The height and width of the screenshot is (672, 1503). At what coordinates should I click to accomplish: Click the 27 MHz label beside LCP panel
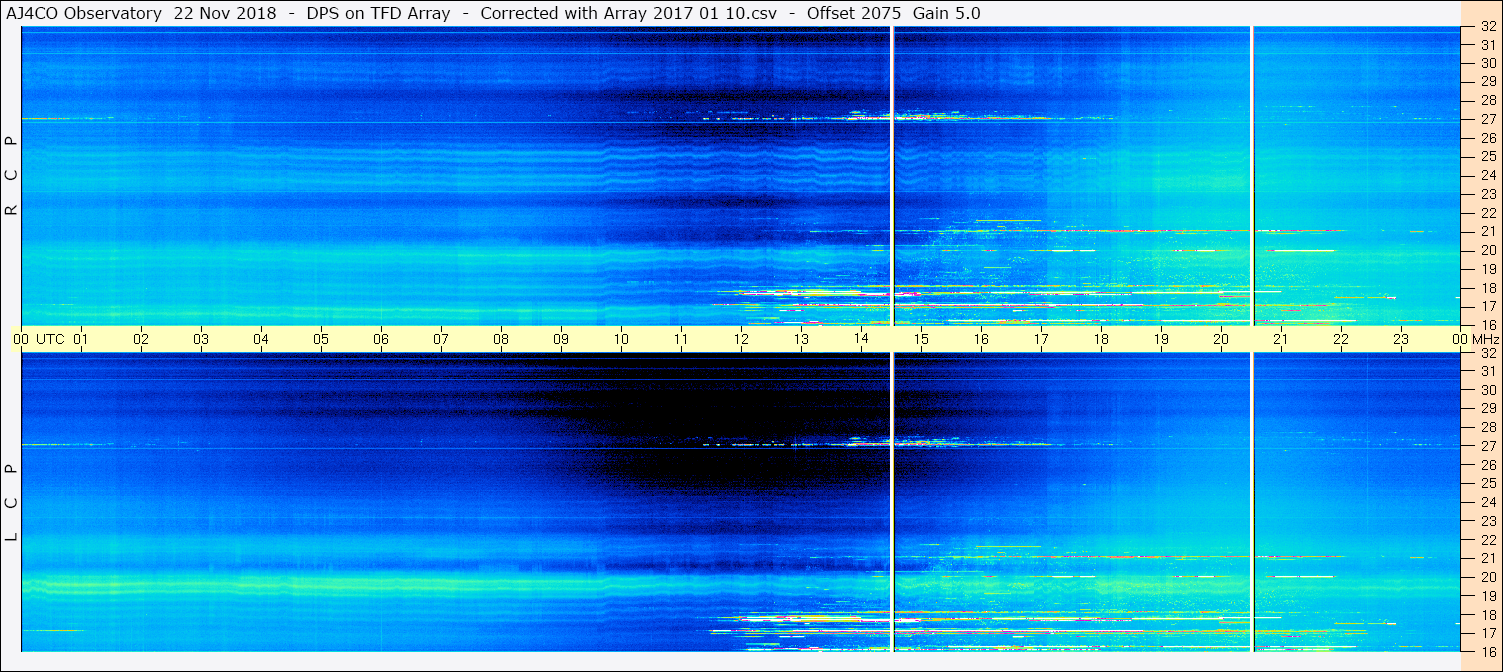1488,446
